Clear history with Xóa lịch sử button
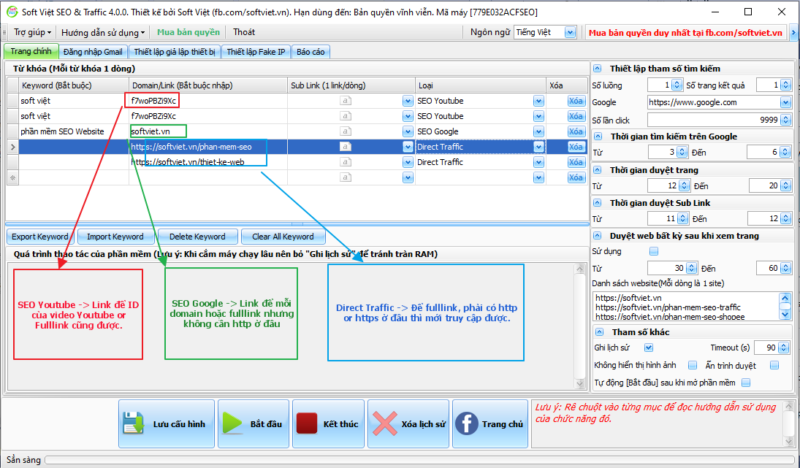The image size is (800, 468). point(408,424)
